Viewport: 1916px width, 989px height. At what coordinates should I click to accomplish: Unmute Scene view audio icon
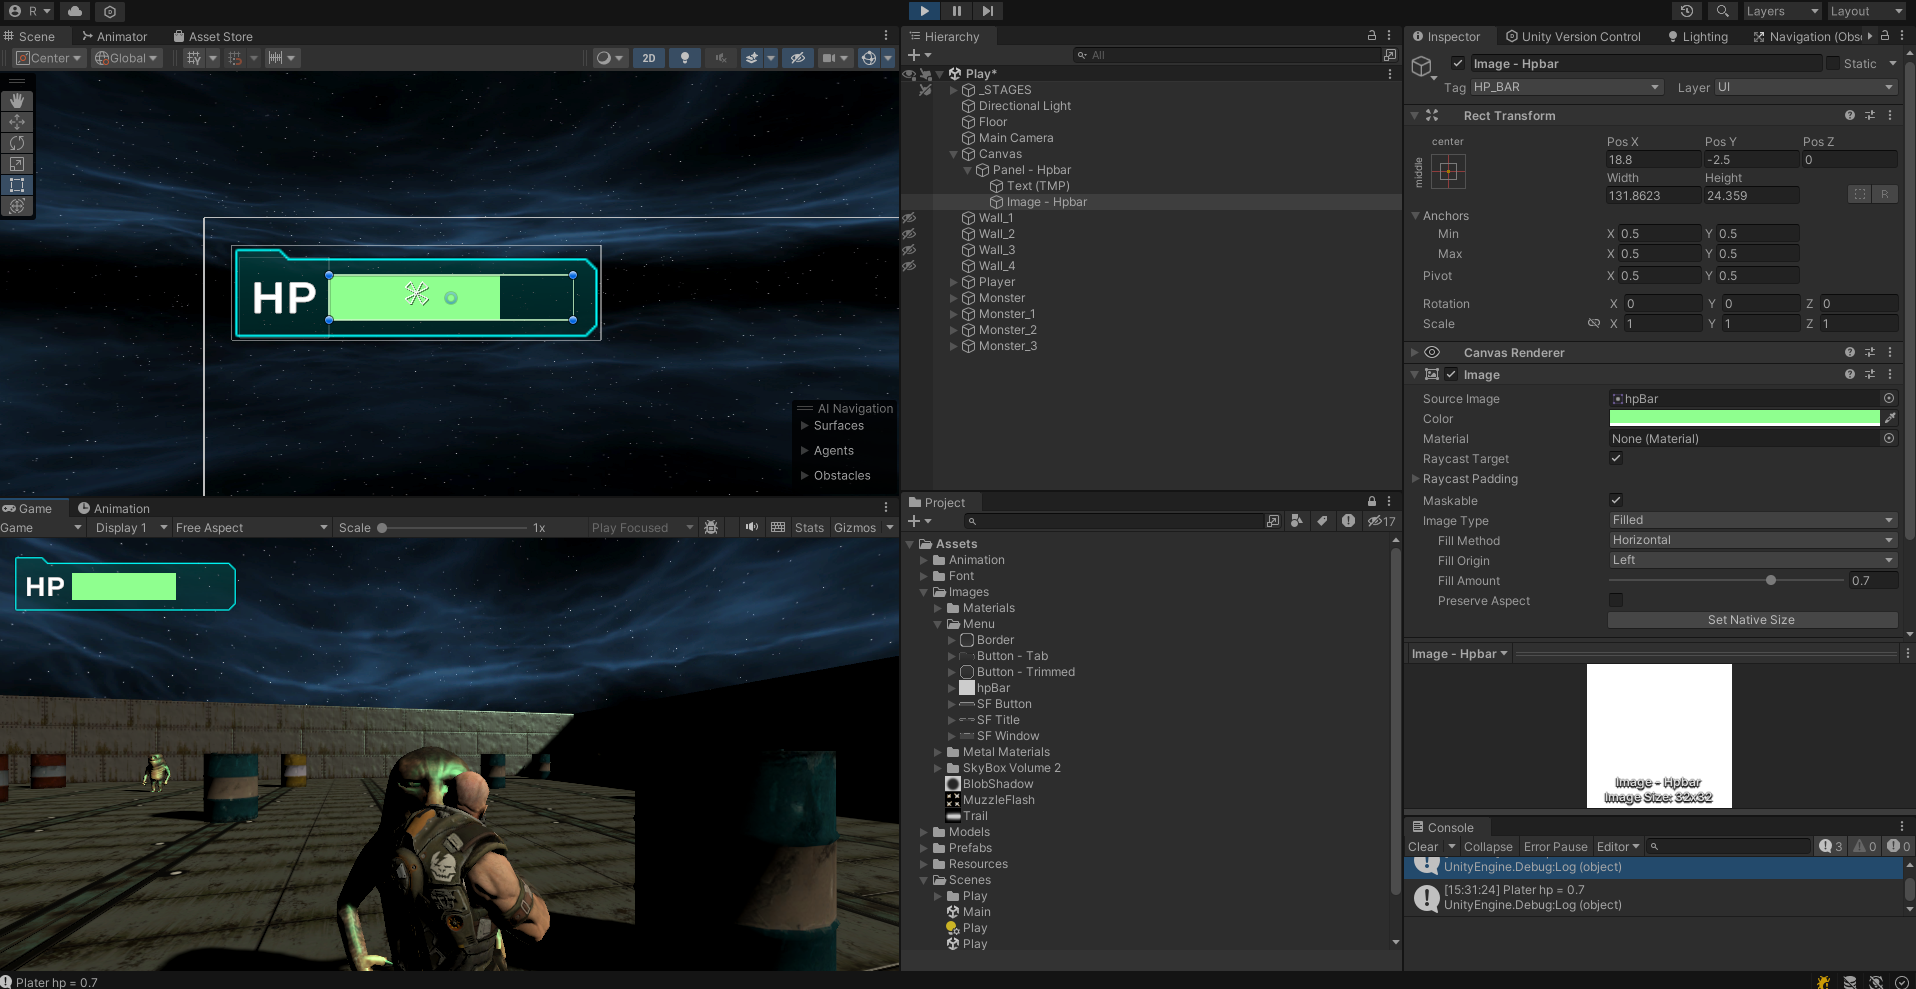(x=720, y=58)
